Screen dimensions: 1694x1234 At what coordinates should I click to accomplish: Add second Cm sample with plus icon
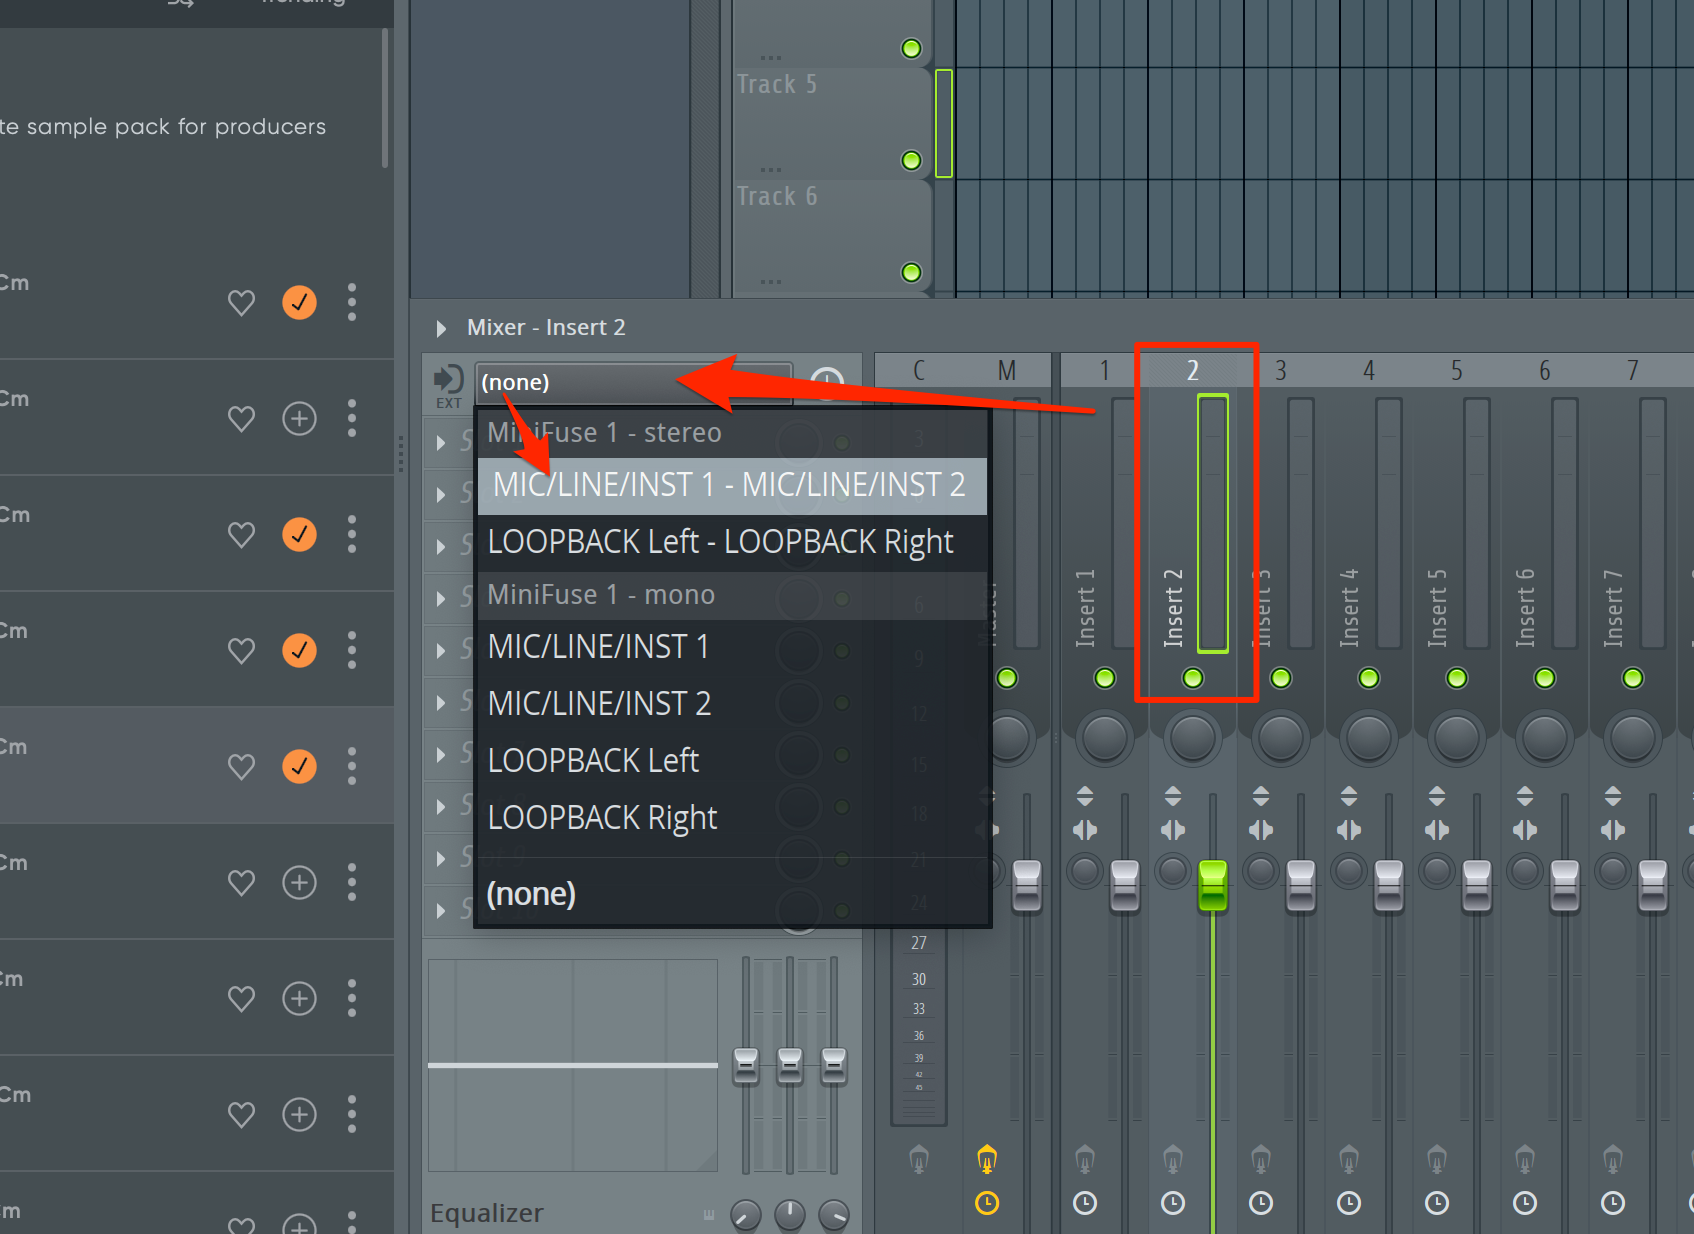(x=299, y=418)
